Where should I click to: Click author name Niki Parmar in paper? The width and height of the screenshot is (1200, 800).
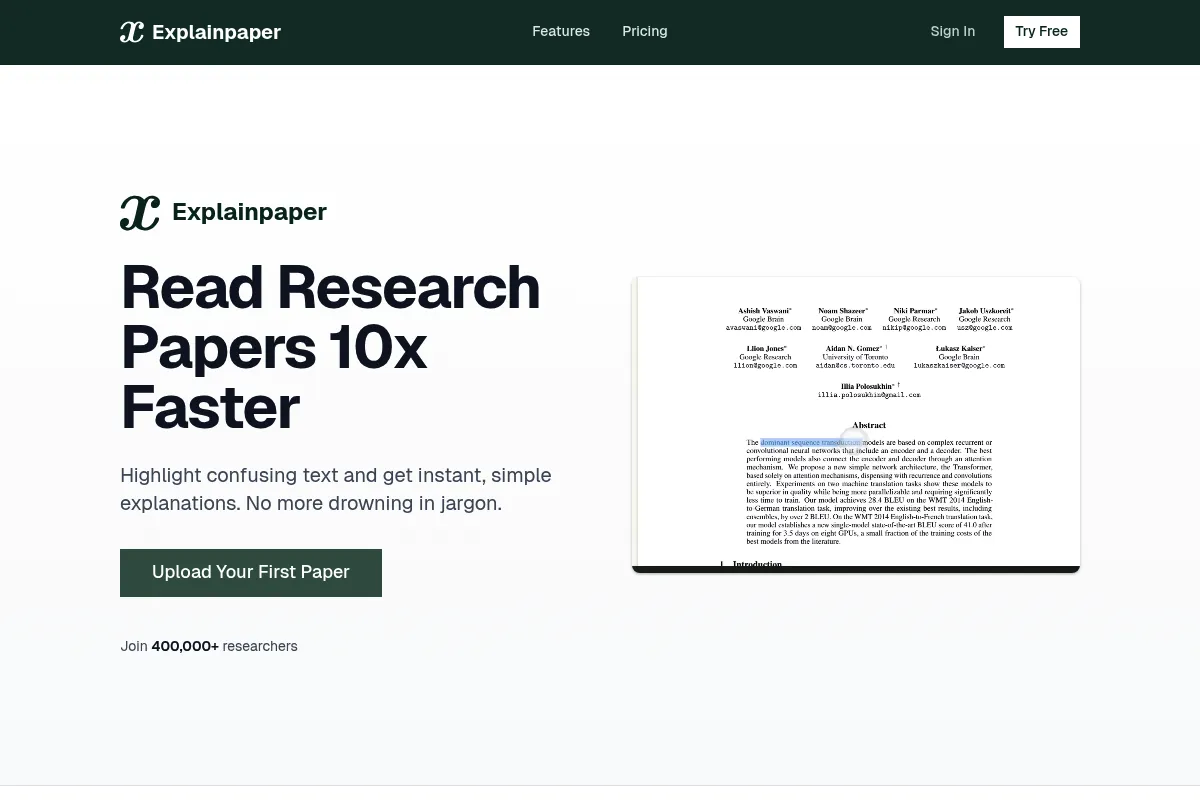(x=914, y=311)
